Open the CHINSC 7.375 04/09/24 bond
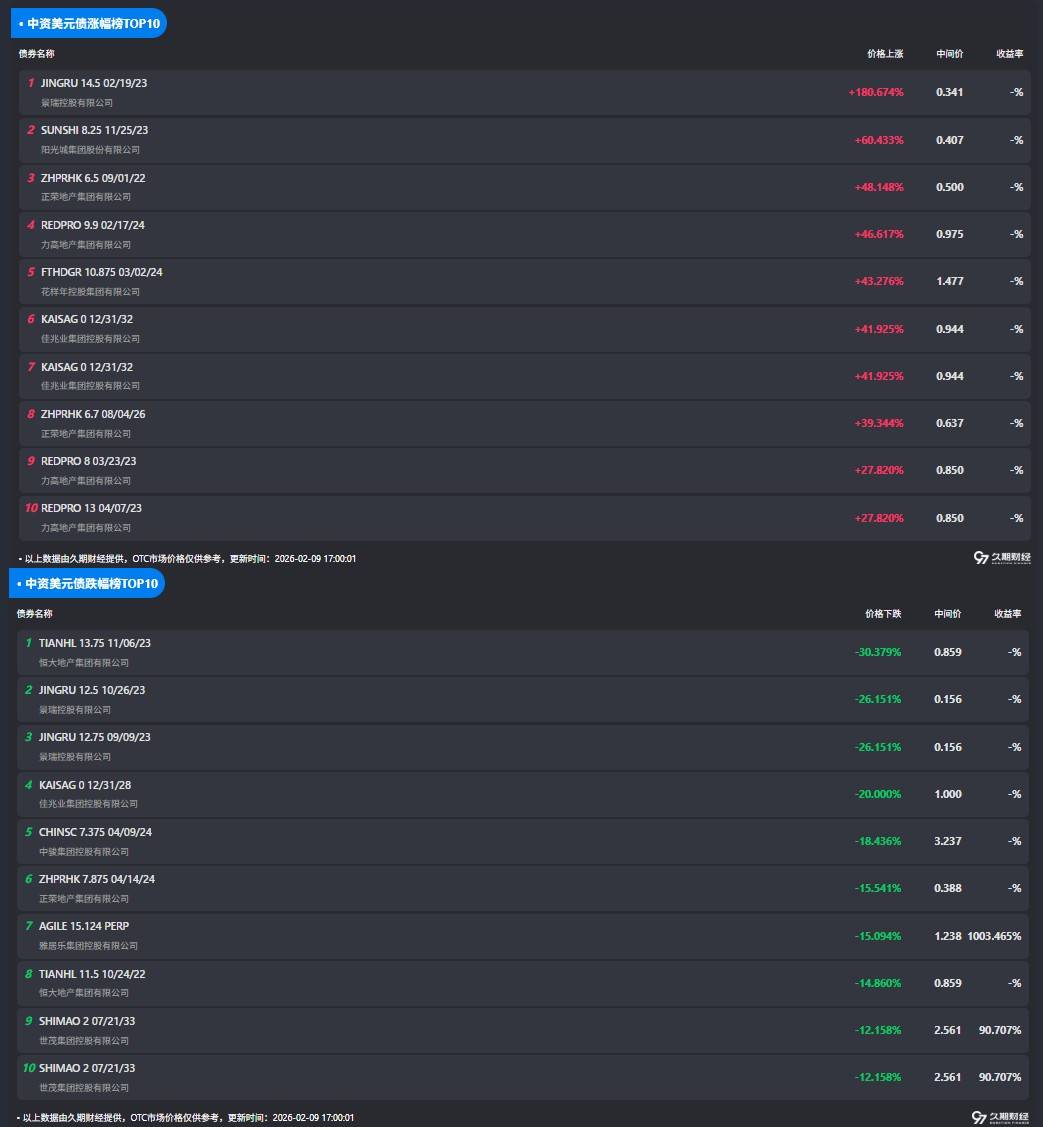 coord(95,832)
